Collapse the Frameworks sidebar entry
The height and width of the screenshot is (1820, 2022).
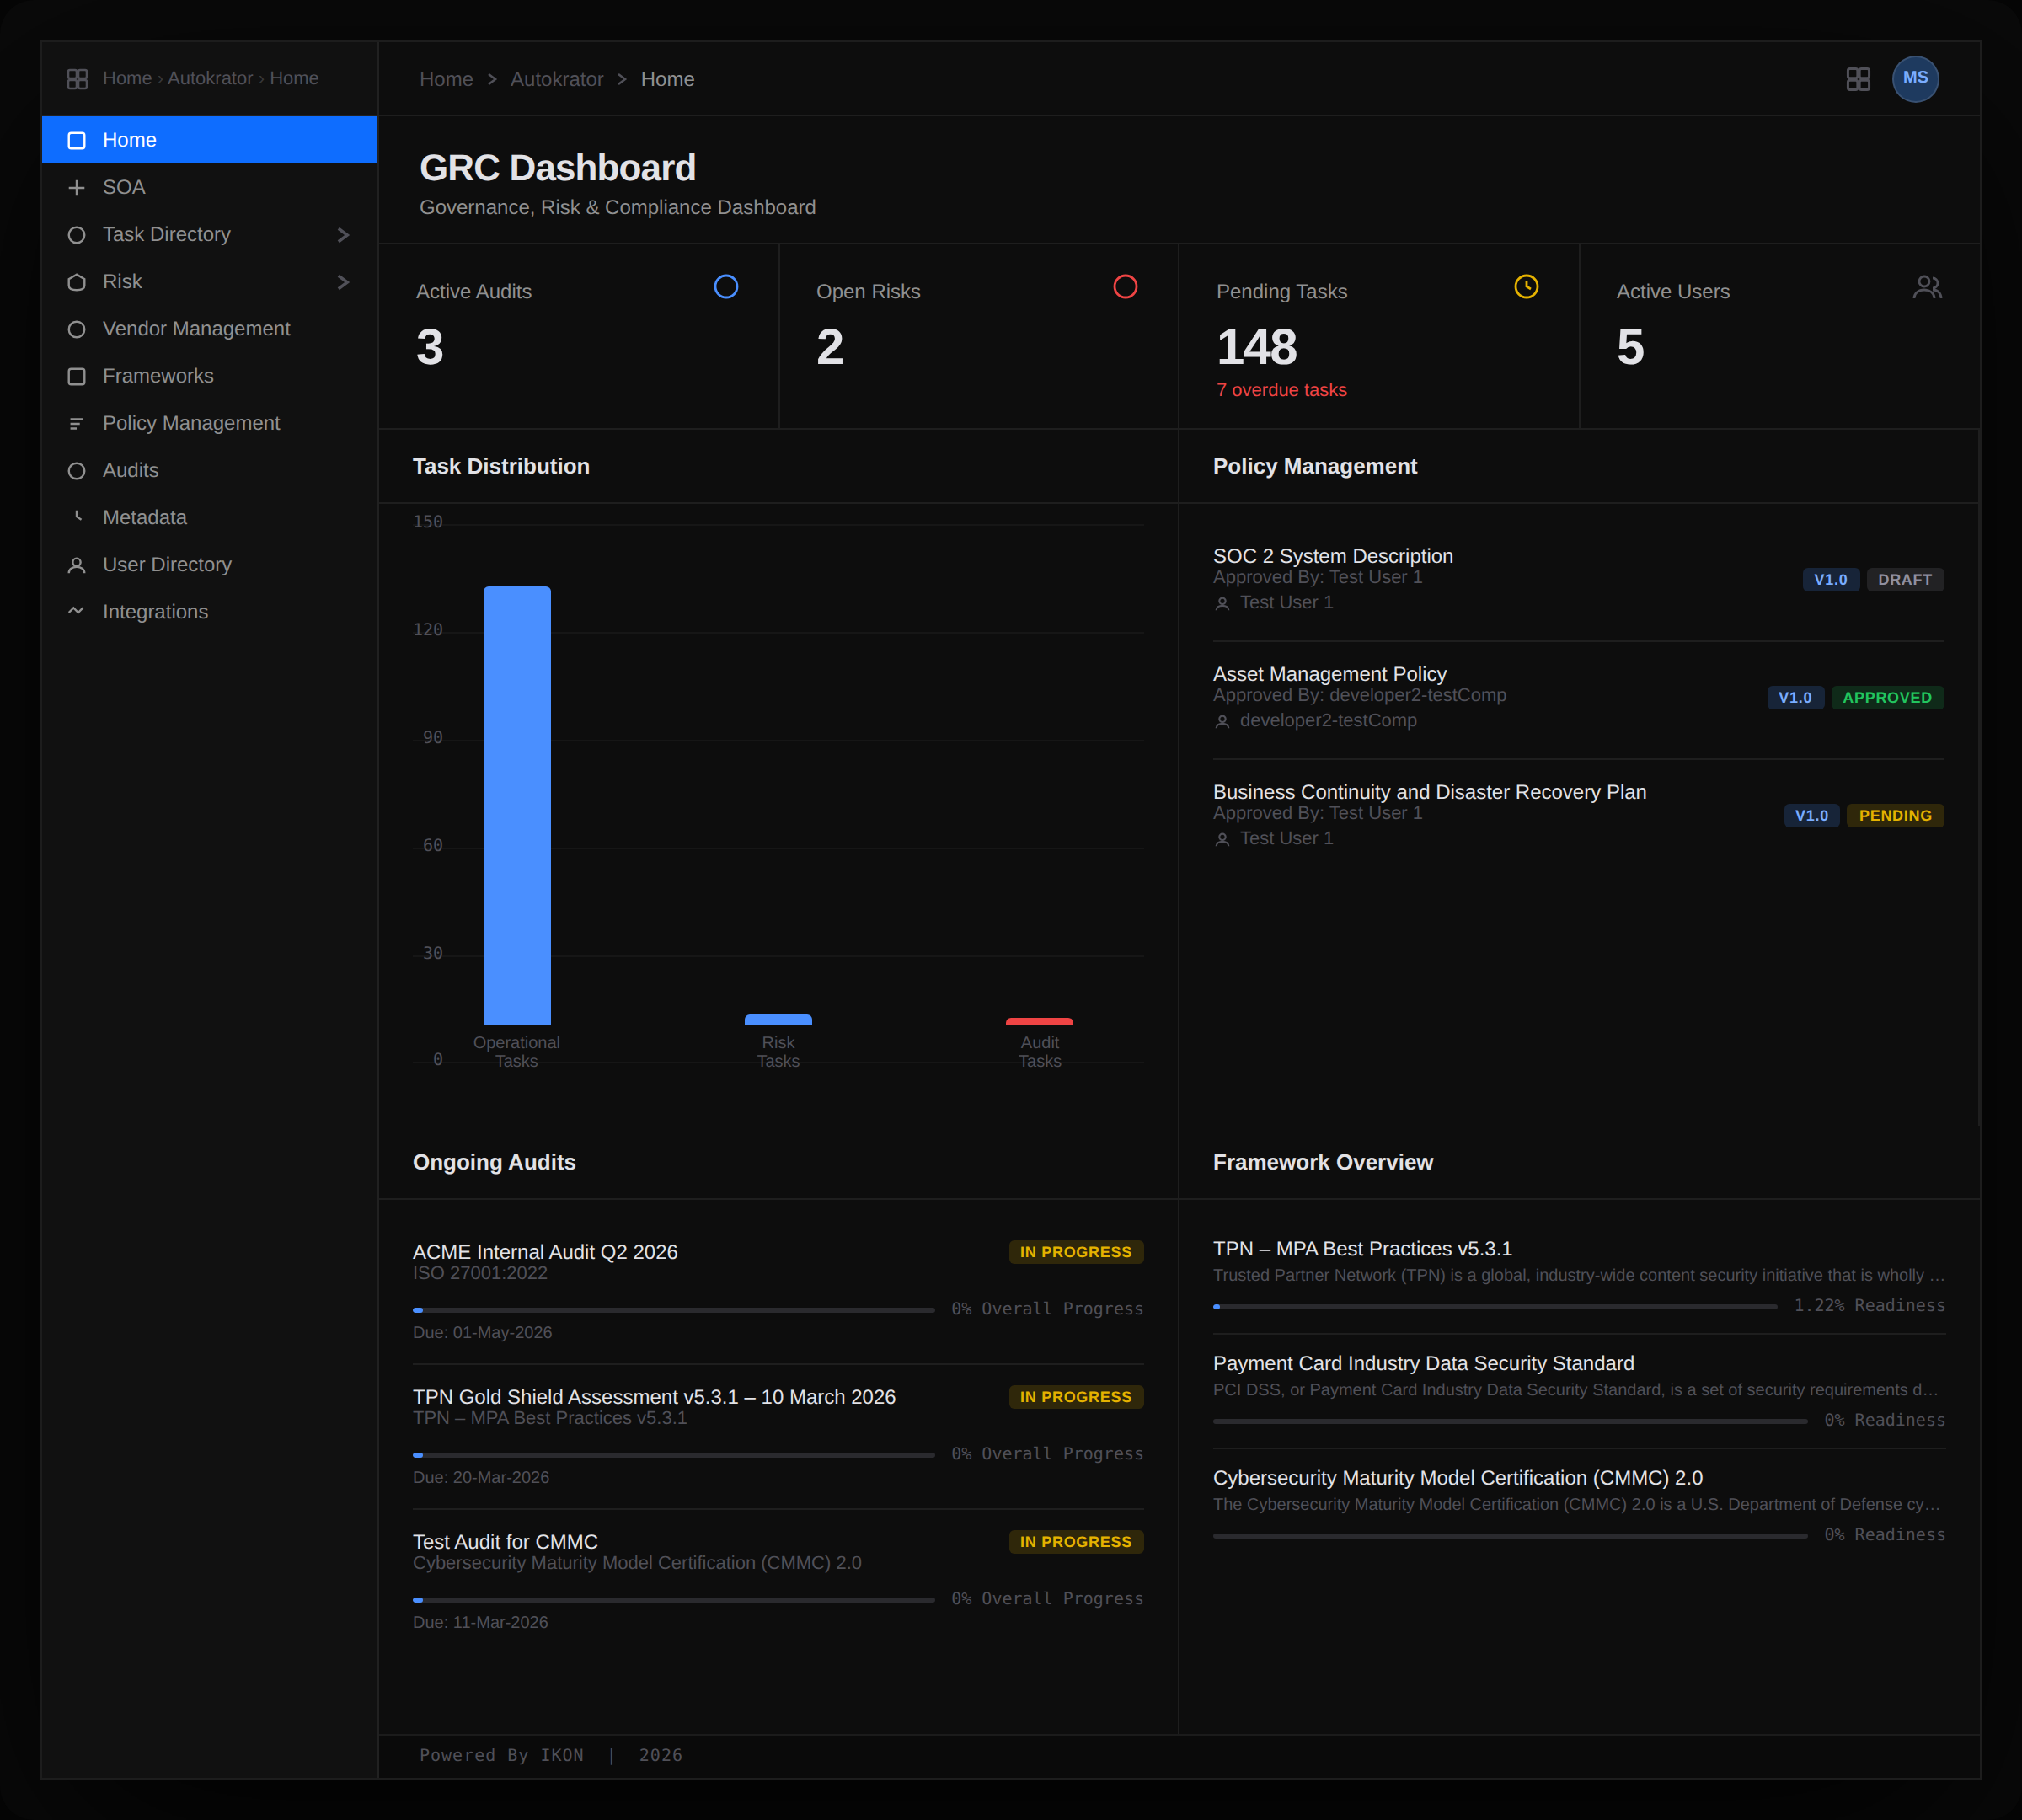[x=157, y=376]
